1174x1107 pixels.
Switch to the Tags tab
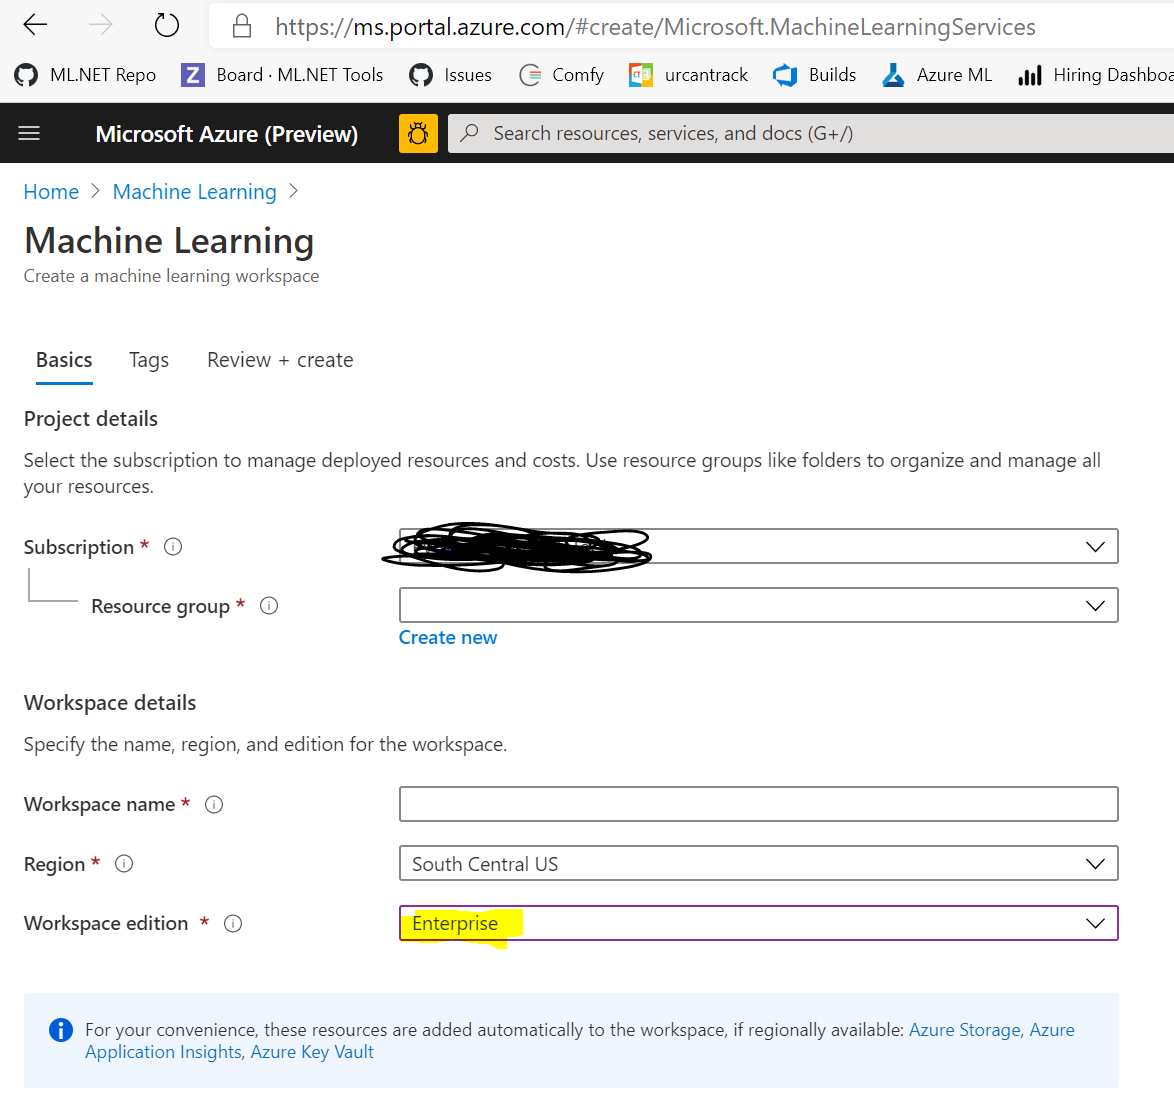148,359
